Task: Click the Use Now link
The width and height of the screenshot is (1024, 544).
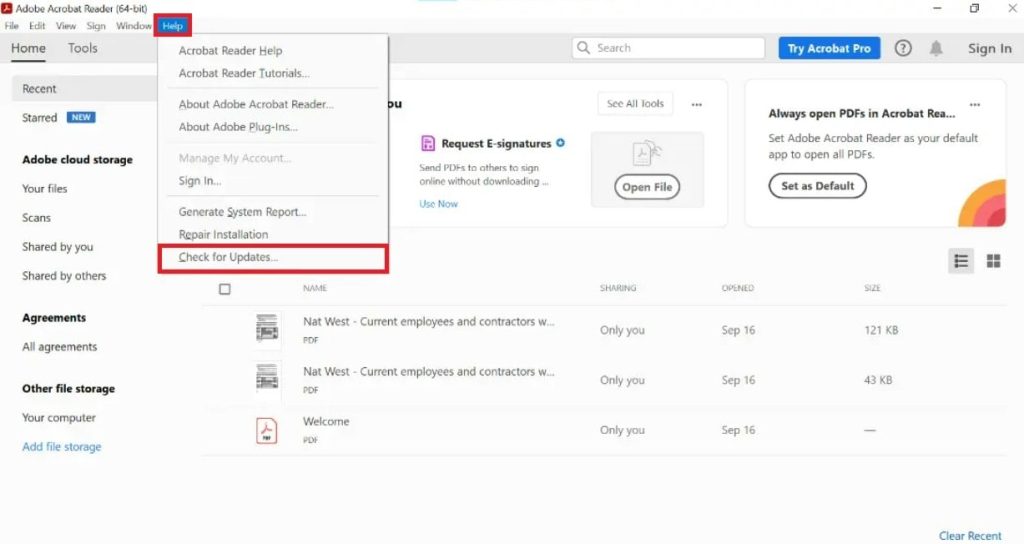Action: coord(438,204)
